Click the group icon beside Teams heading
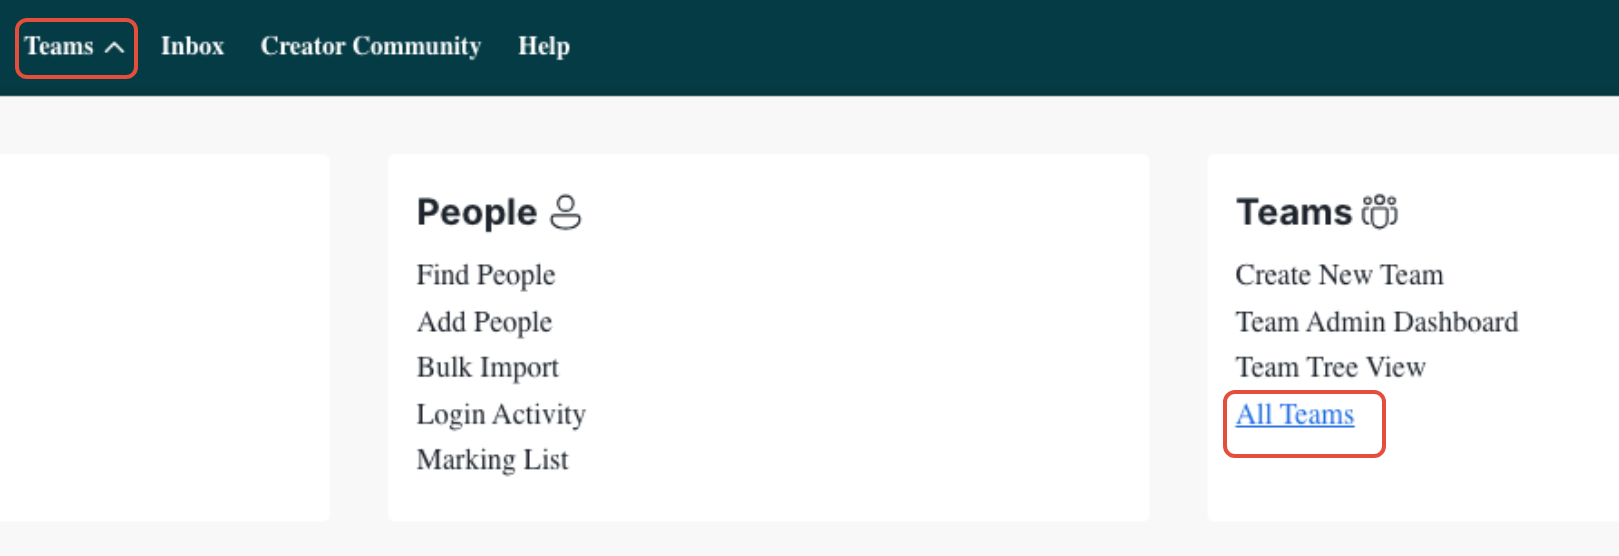The width and height of the screenshot is (1619, 556). tap(1380, 212)
